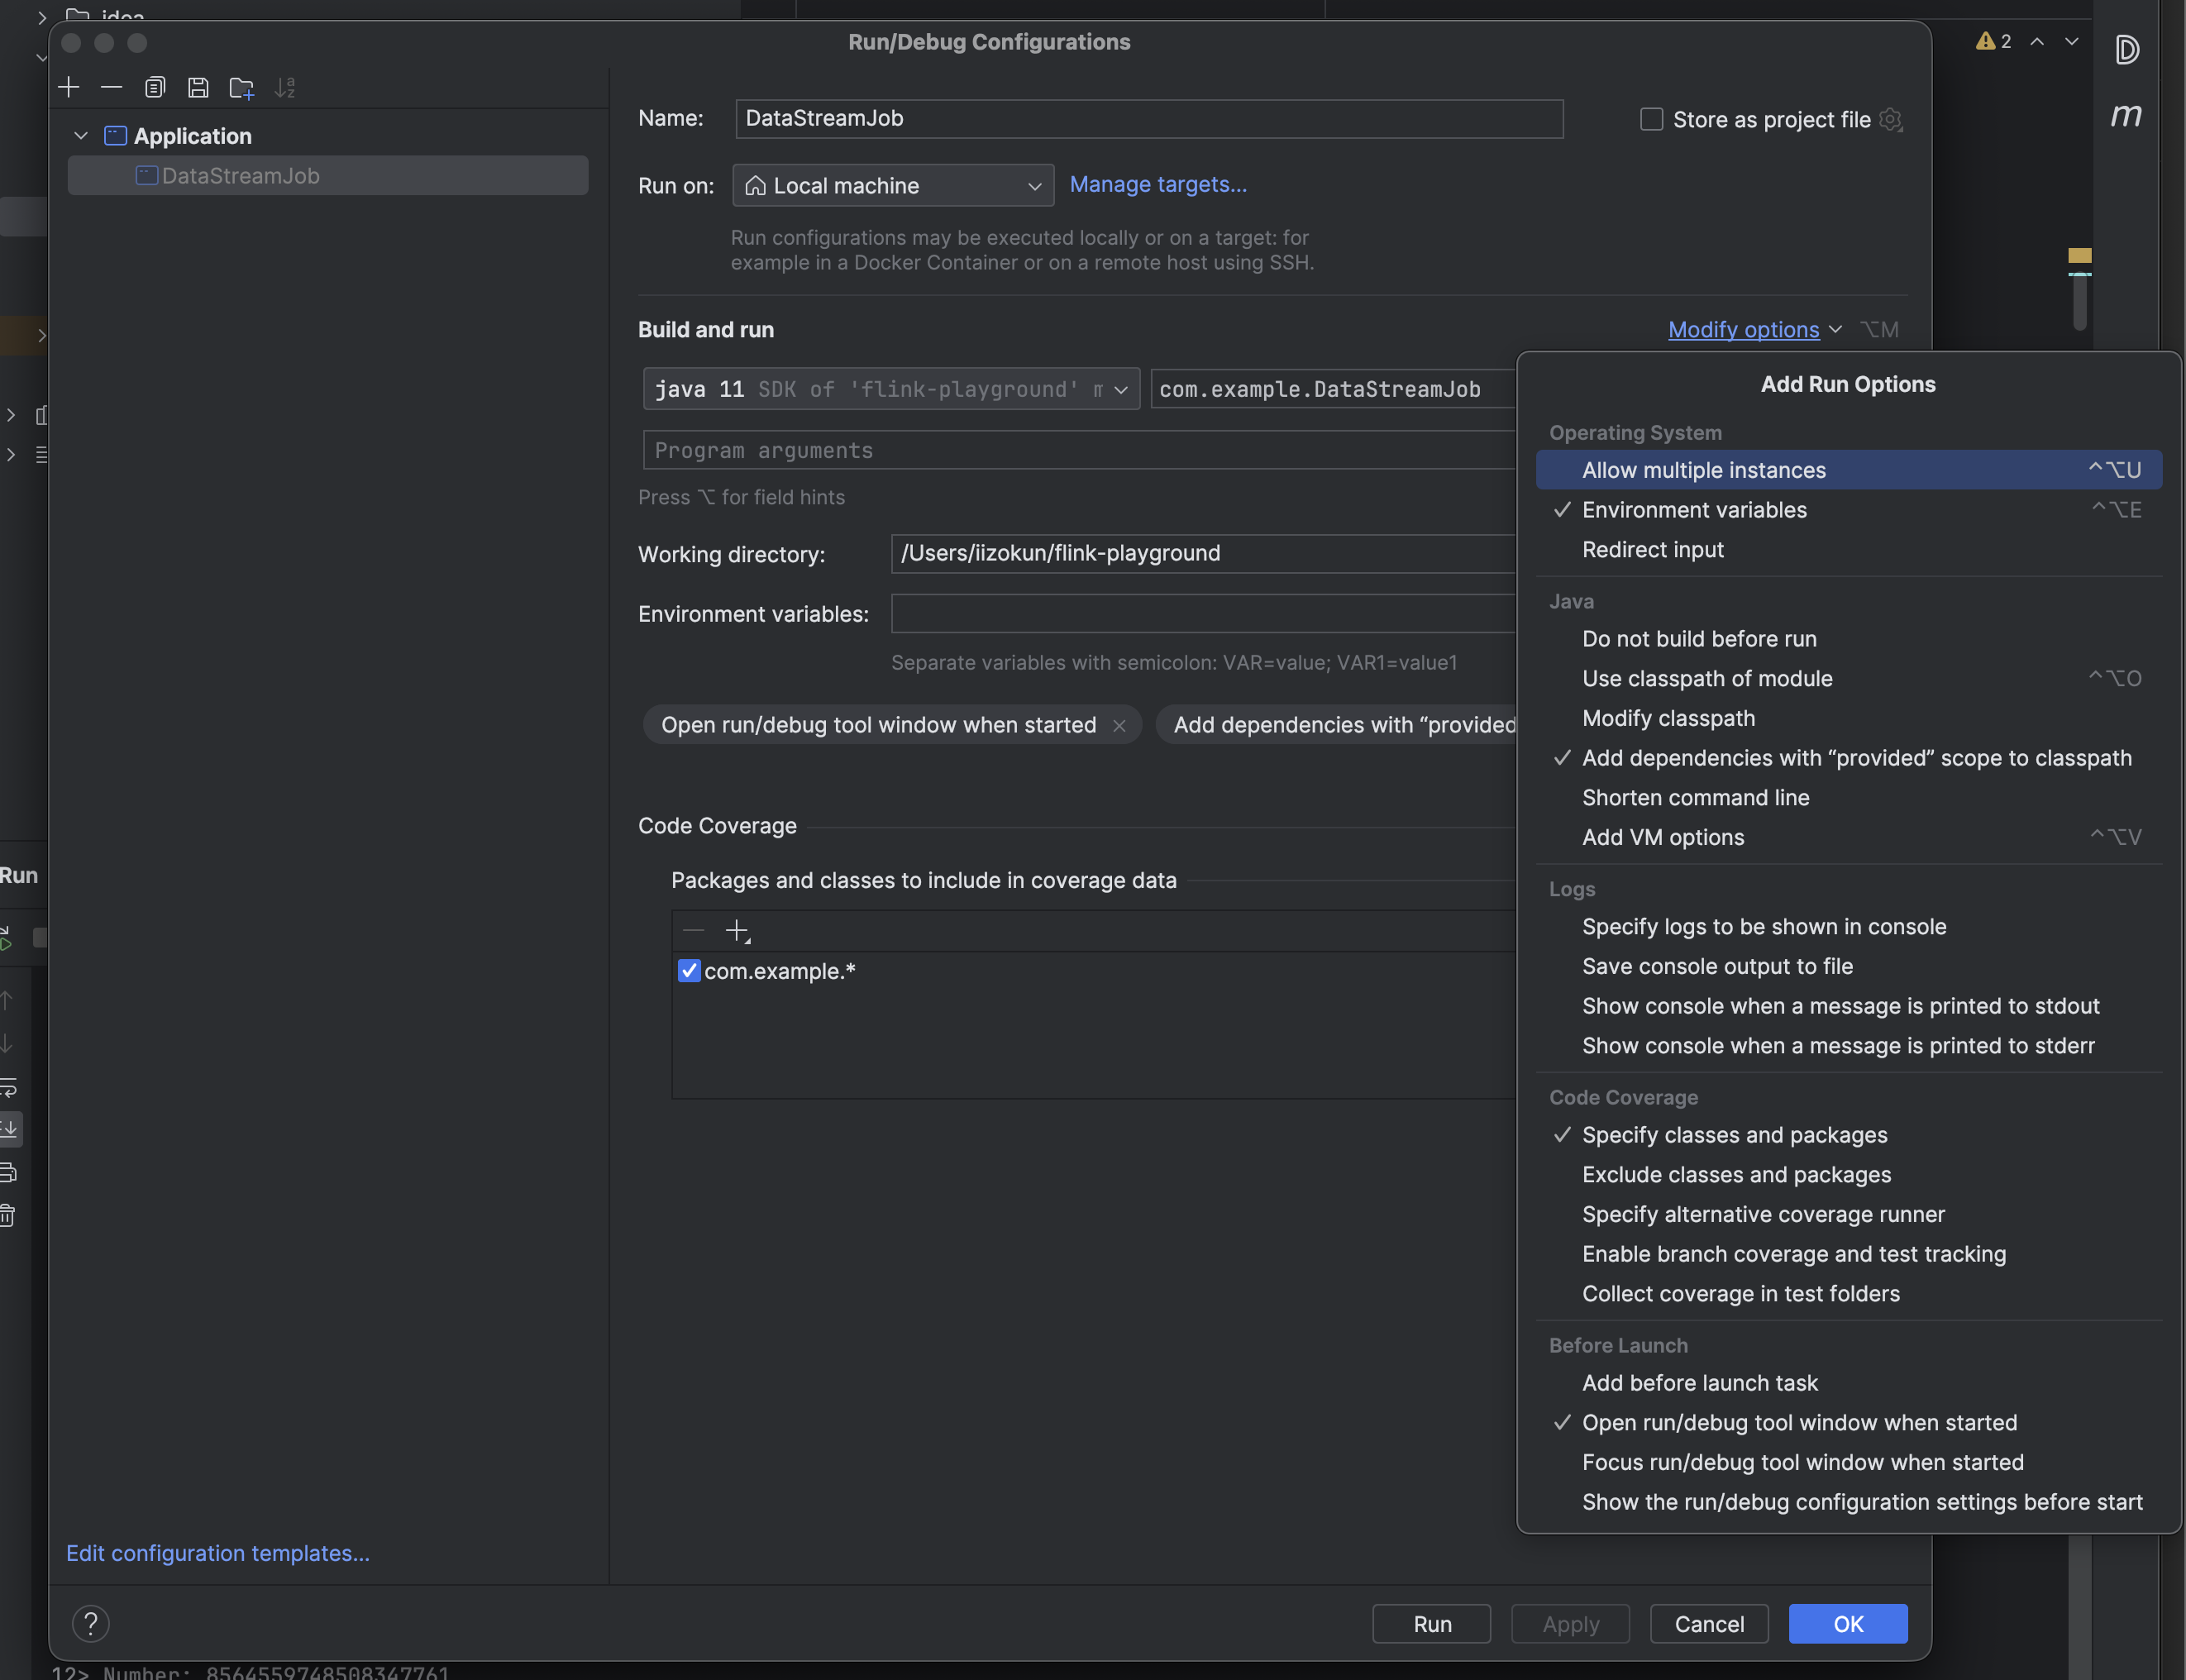Click main class field com.example.DataStreamJob

[x=1333, y=389]
